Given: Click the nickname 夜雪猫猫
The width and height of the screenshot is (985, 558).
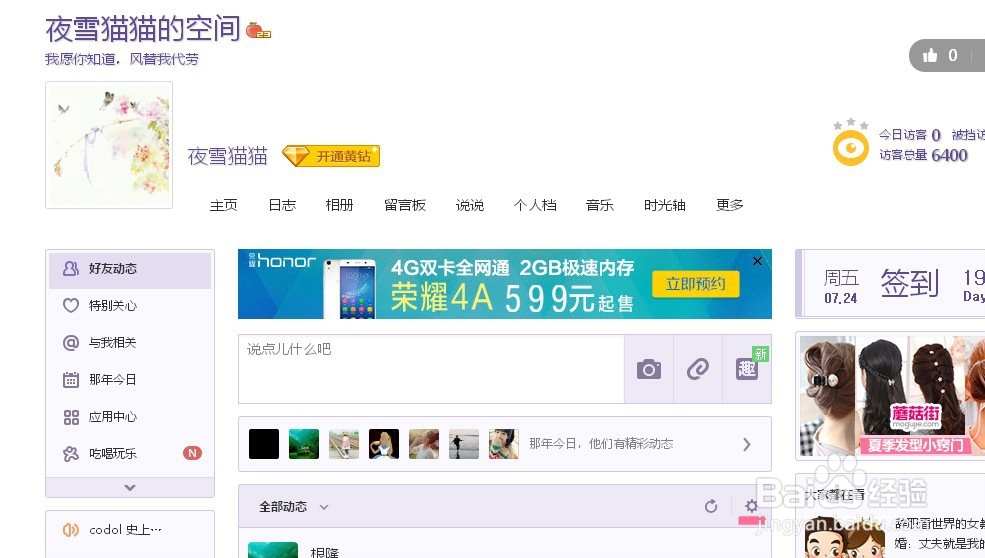Looking at the screenshot, I should 227,156.
